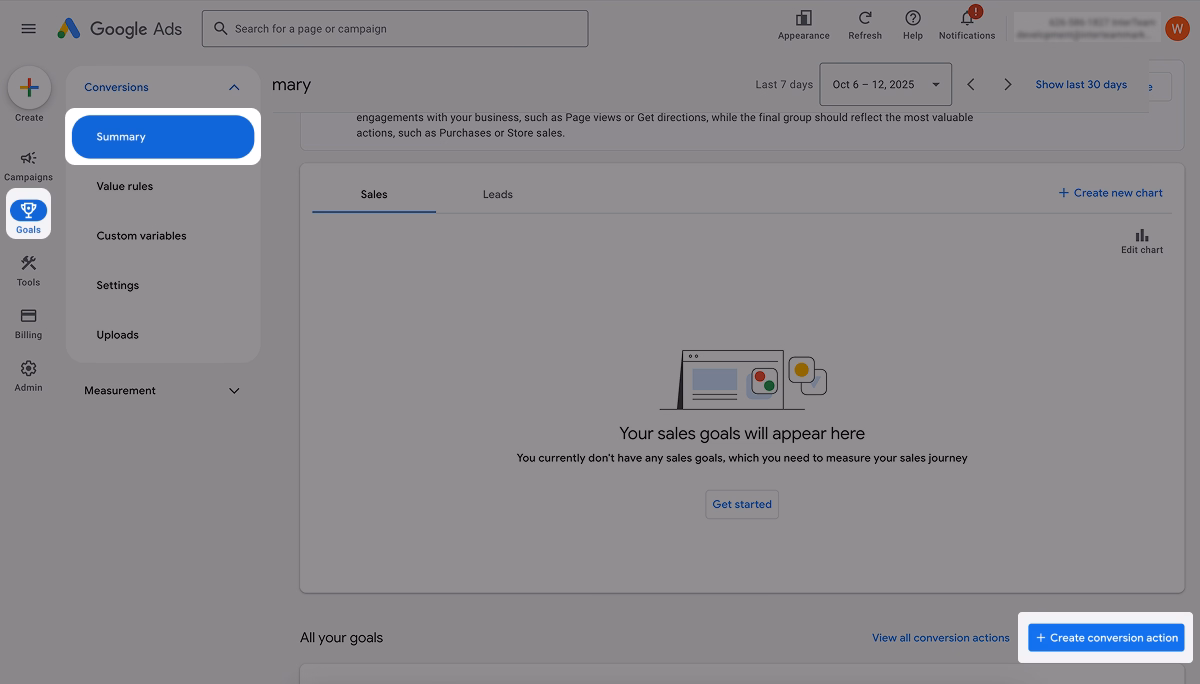Open the Admin gear icon
The width and height of the screenshot is (1200, 684).
[x=28, y=371]
